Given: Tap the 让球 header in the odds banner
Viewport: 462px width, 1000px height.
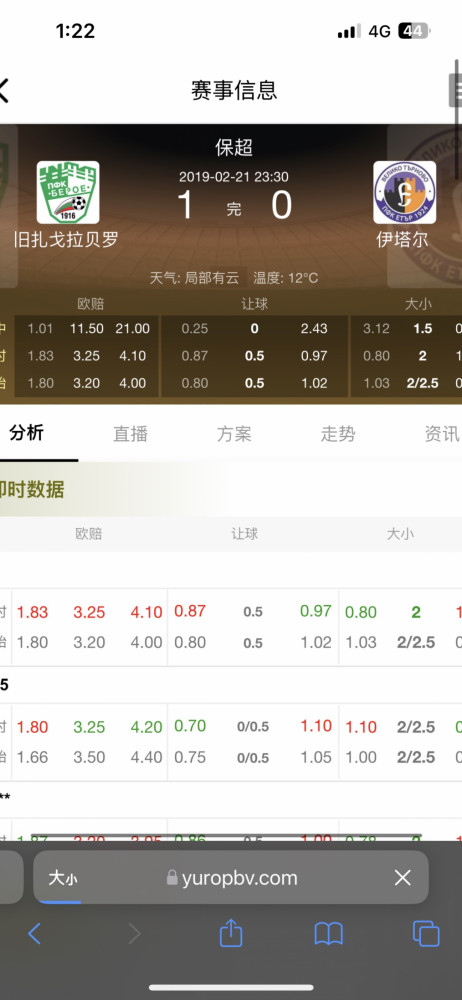Looking at the screenshot, I should point(254,304).
